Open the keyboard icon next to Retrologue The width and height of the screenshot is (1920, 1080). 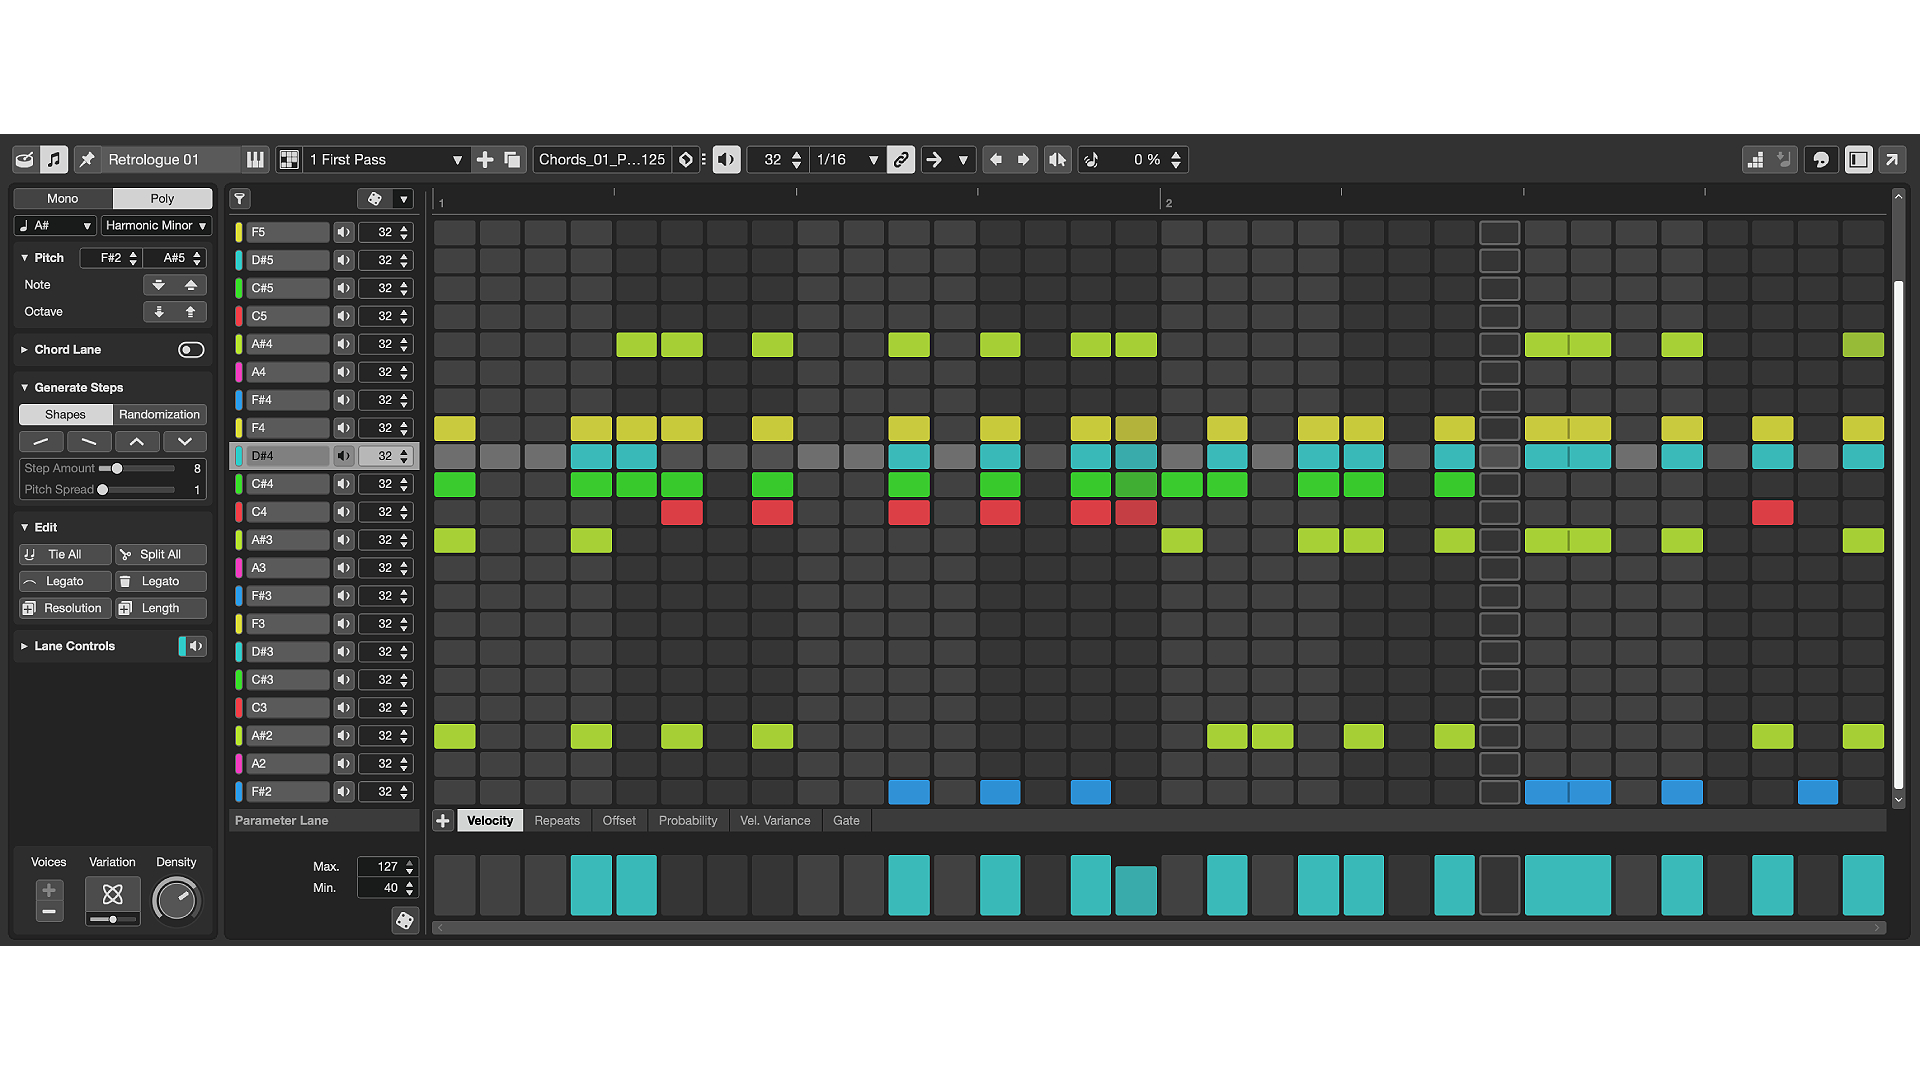(x=255, y=160)
